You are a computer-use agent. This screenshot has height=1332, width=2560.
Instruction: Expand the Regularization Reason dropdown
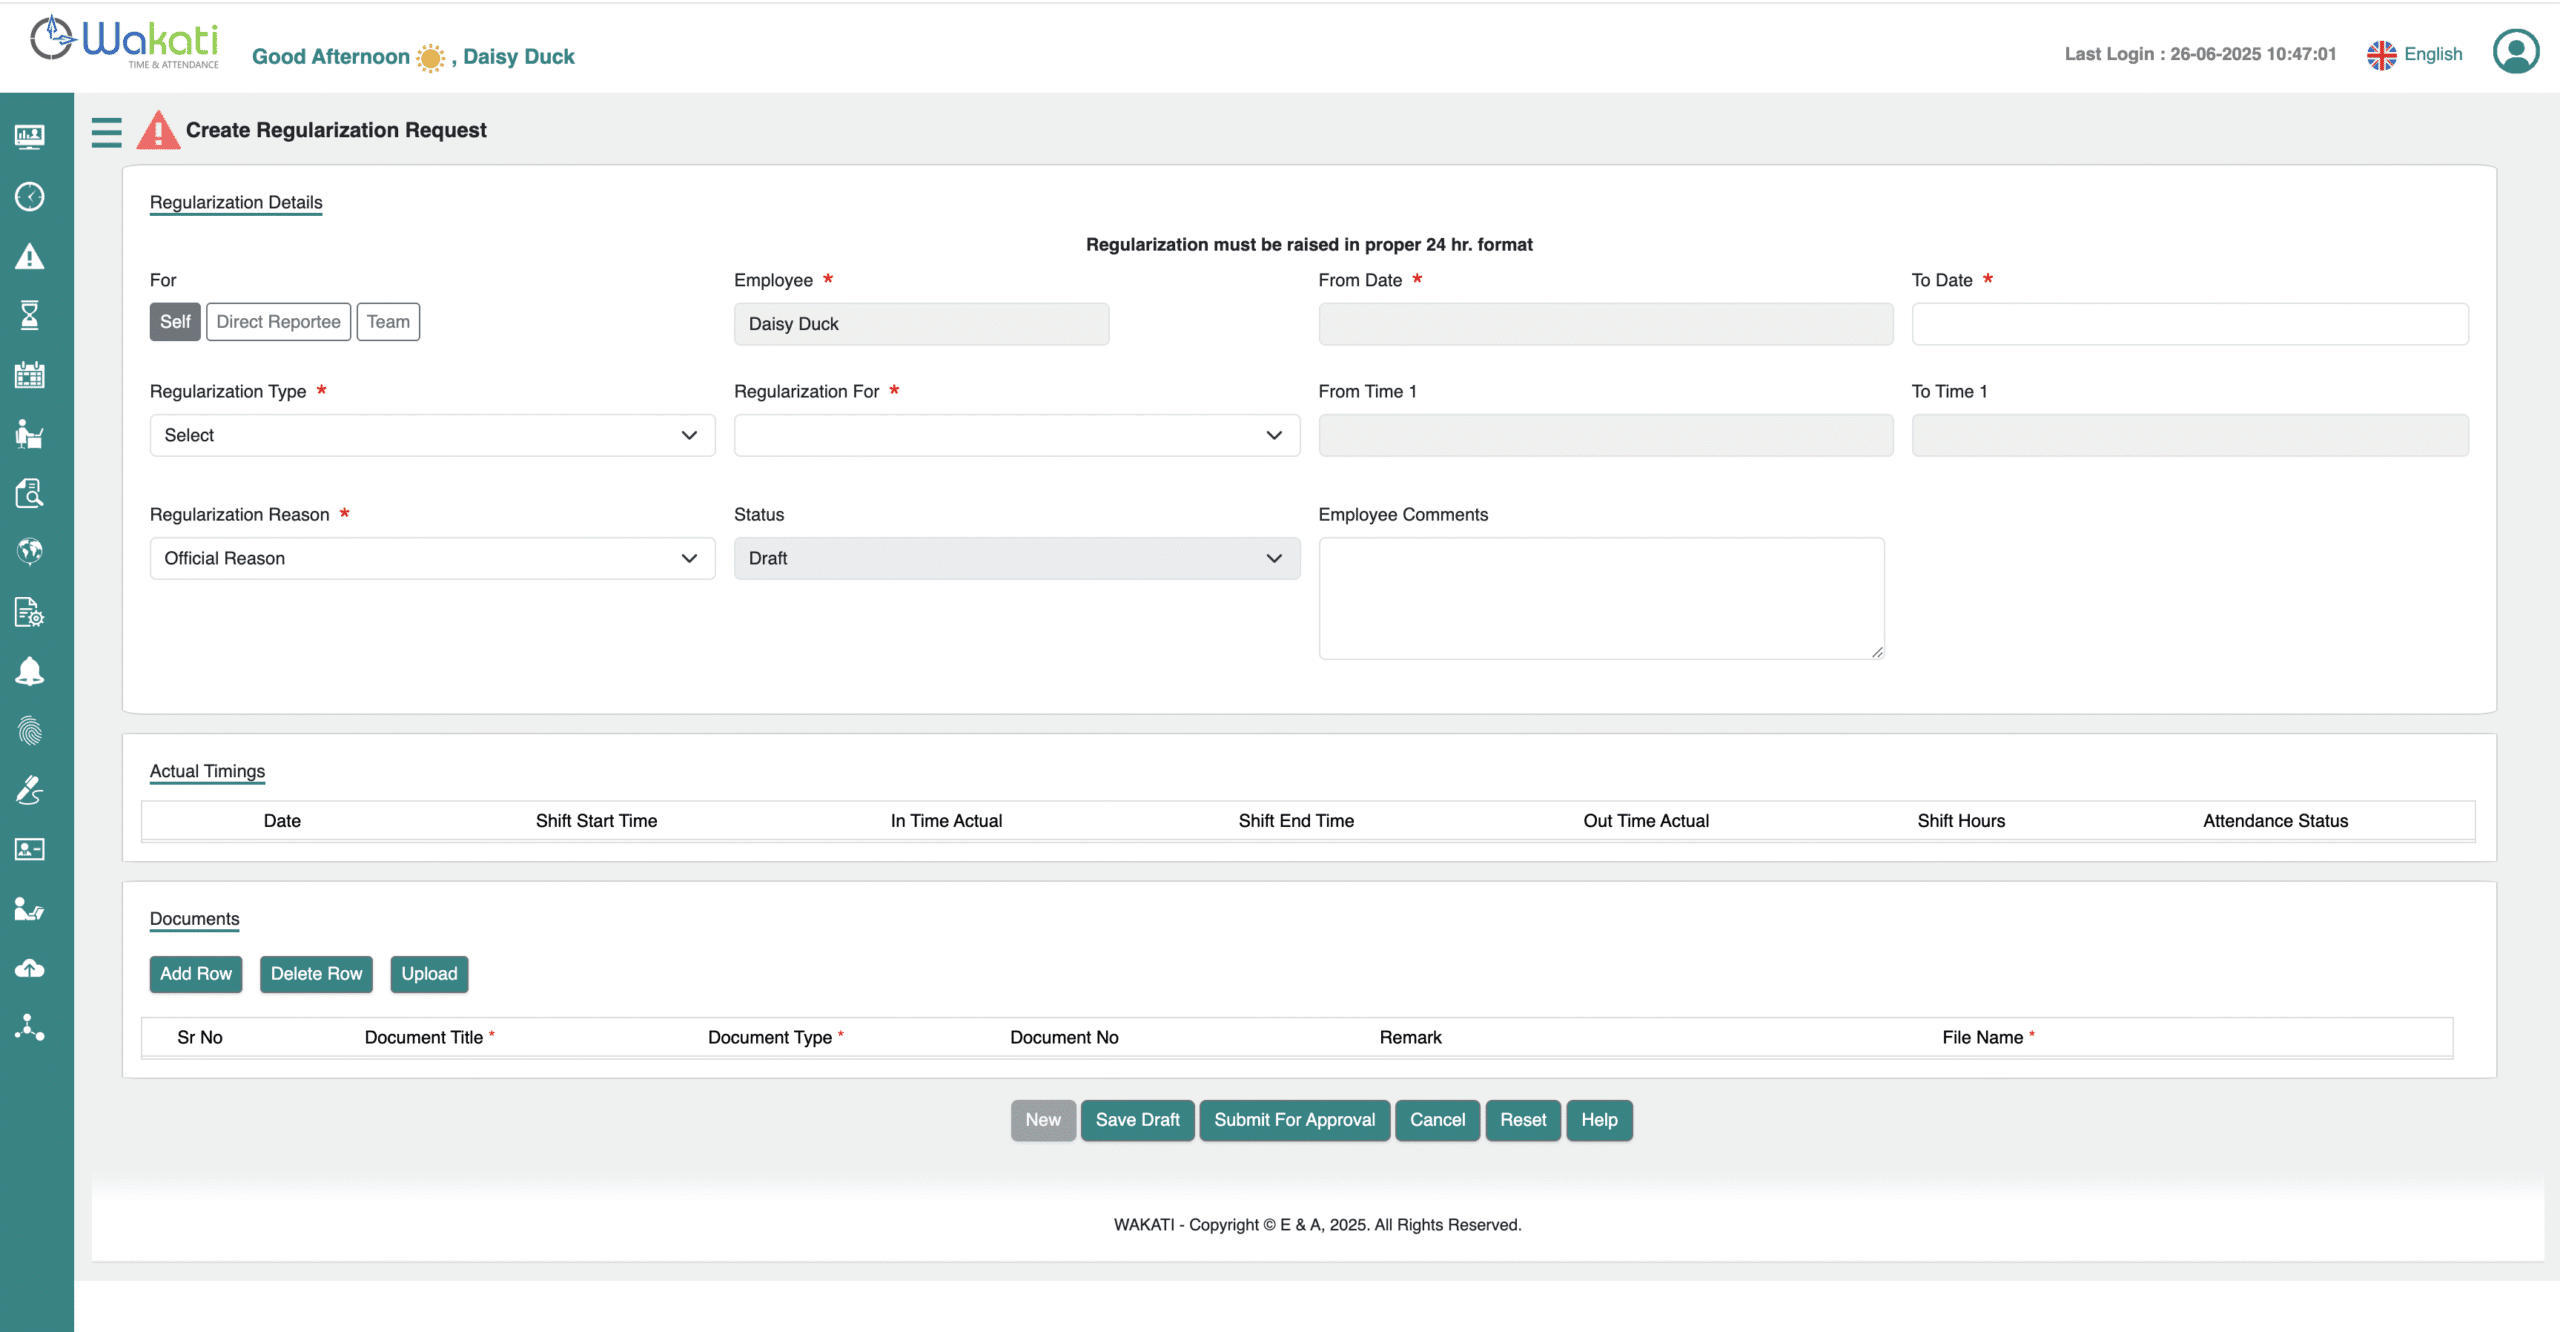click(432, 559)
